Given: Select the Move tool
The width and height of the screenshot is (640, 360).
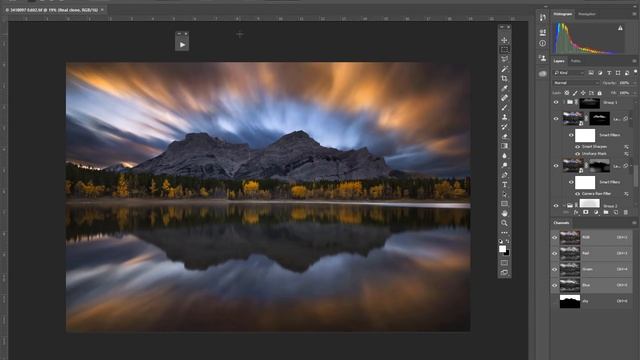Looking at the screenshot, I should [x=504, y=40].
